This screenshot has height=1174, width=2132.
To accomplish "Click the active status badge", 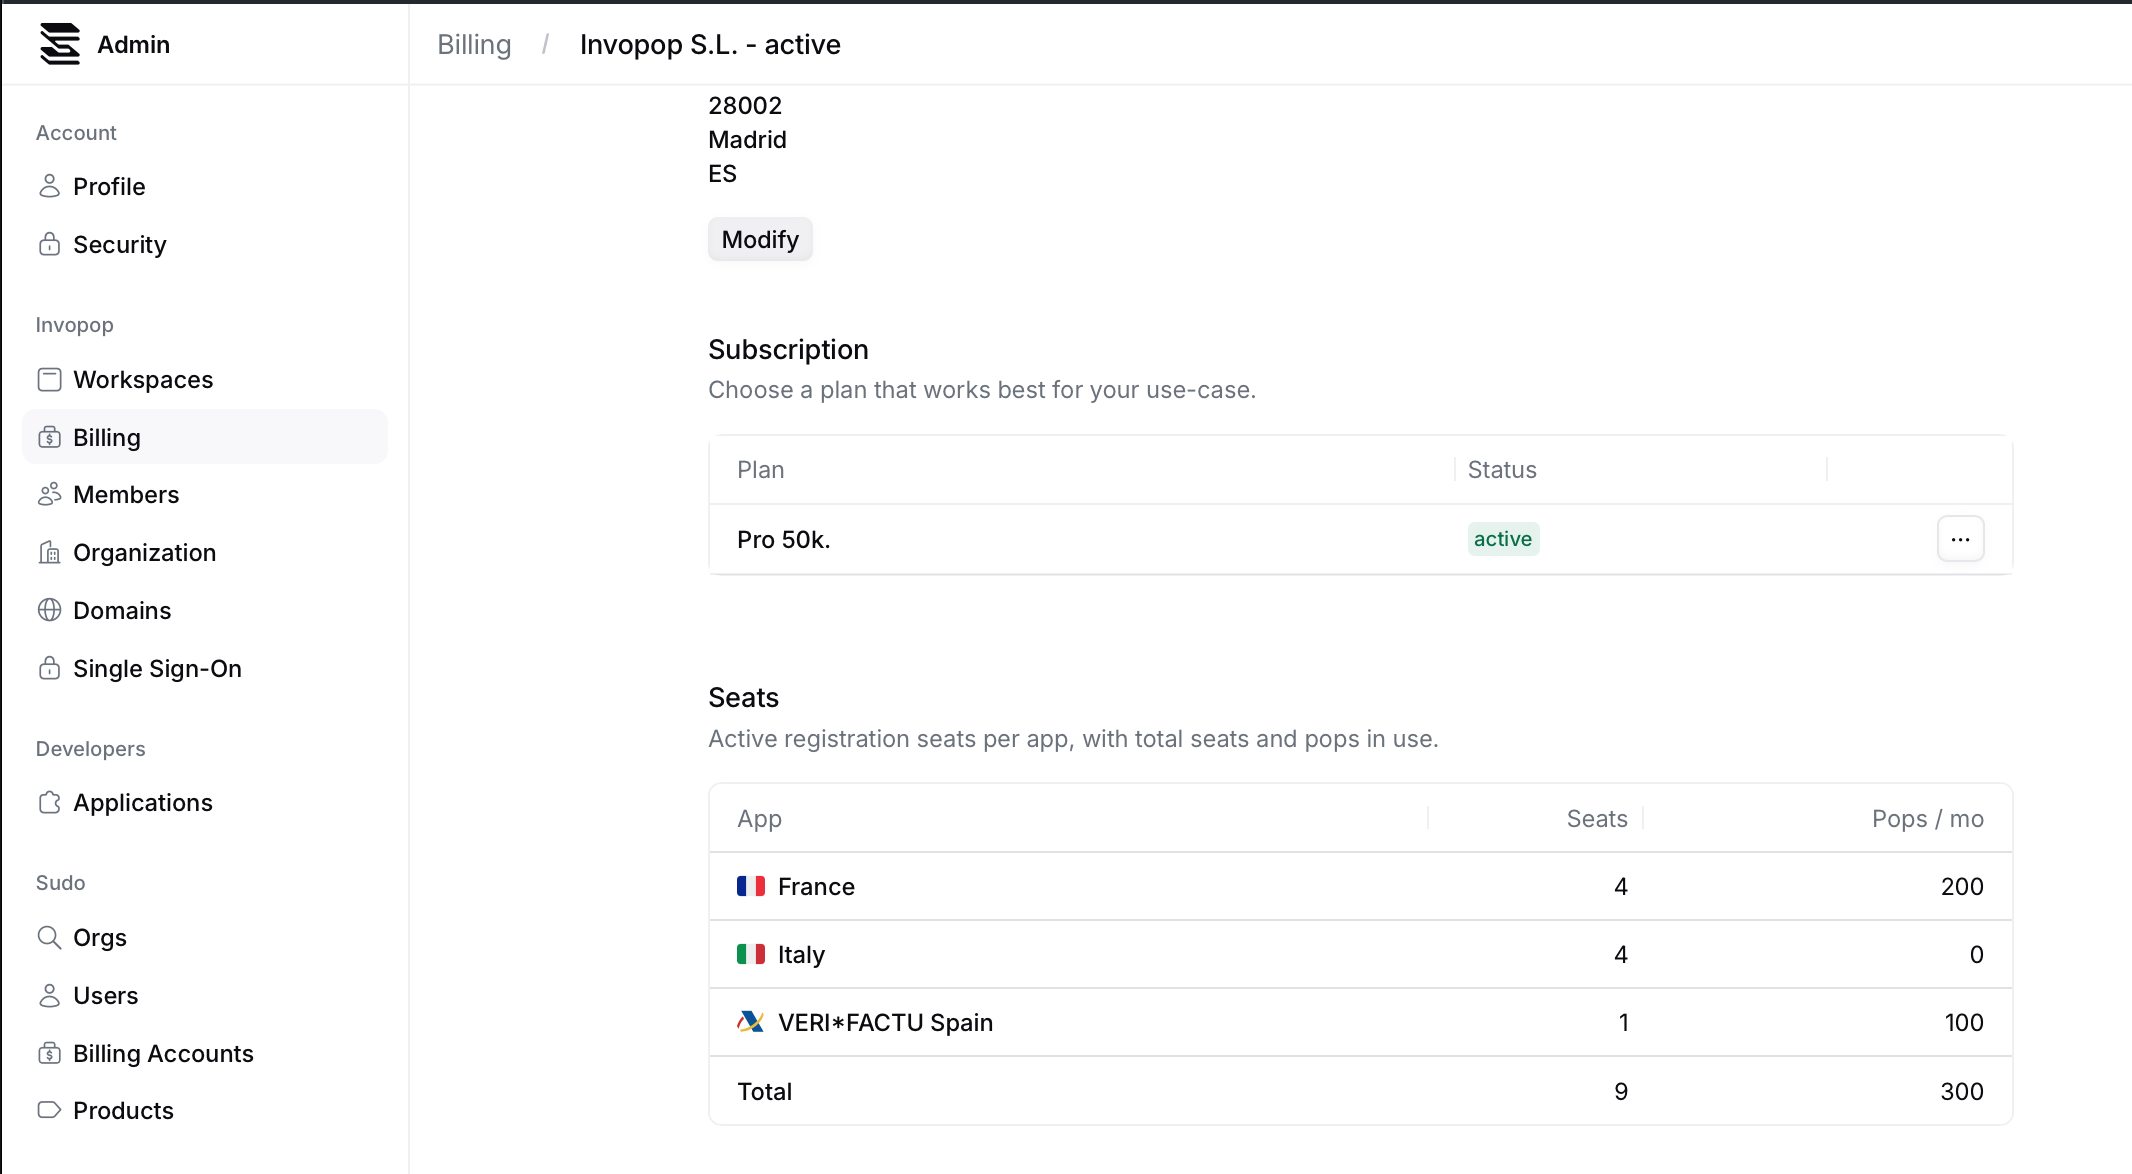I will (1503, 539).
